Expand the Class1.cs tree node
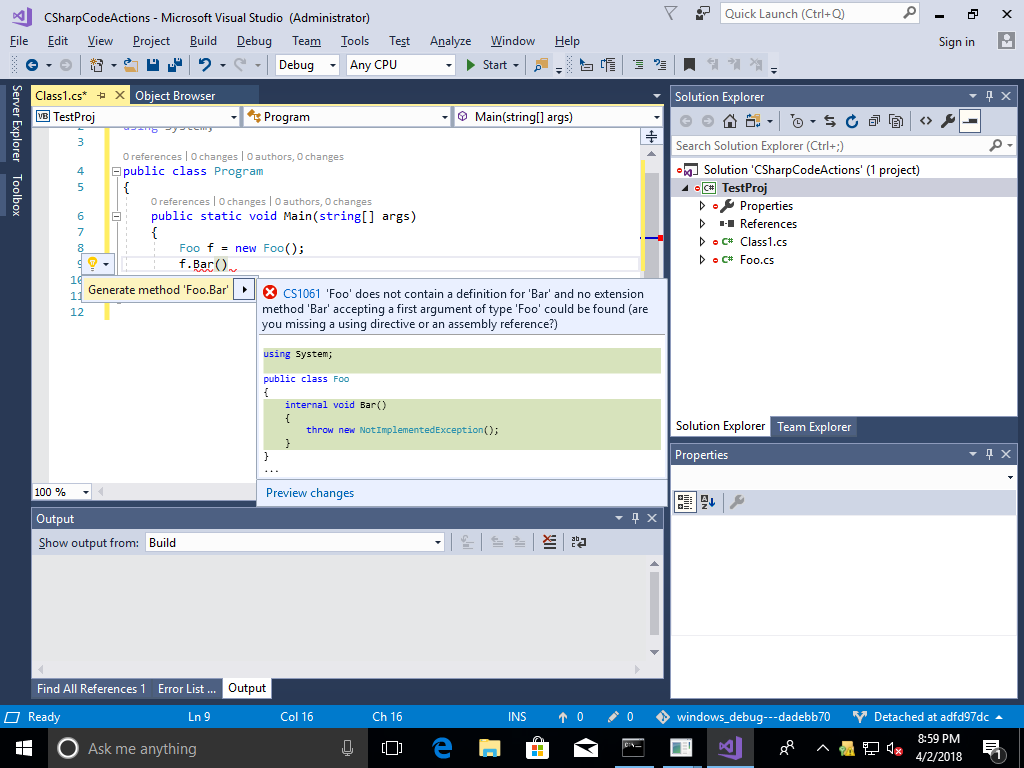Viewport: 1024px width, 768px height. coord(702,242)
